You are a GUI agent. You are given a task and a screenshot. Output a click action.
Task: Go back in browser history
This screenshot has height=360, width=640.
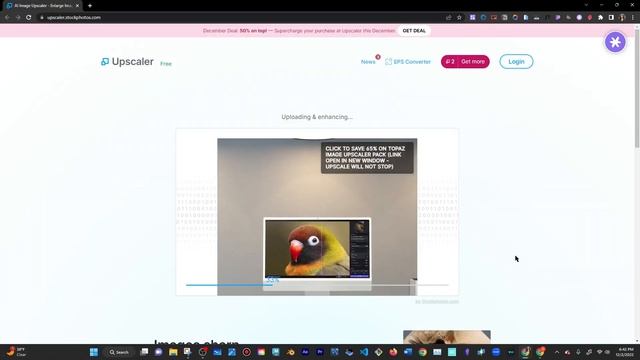point(7,18)
